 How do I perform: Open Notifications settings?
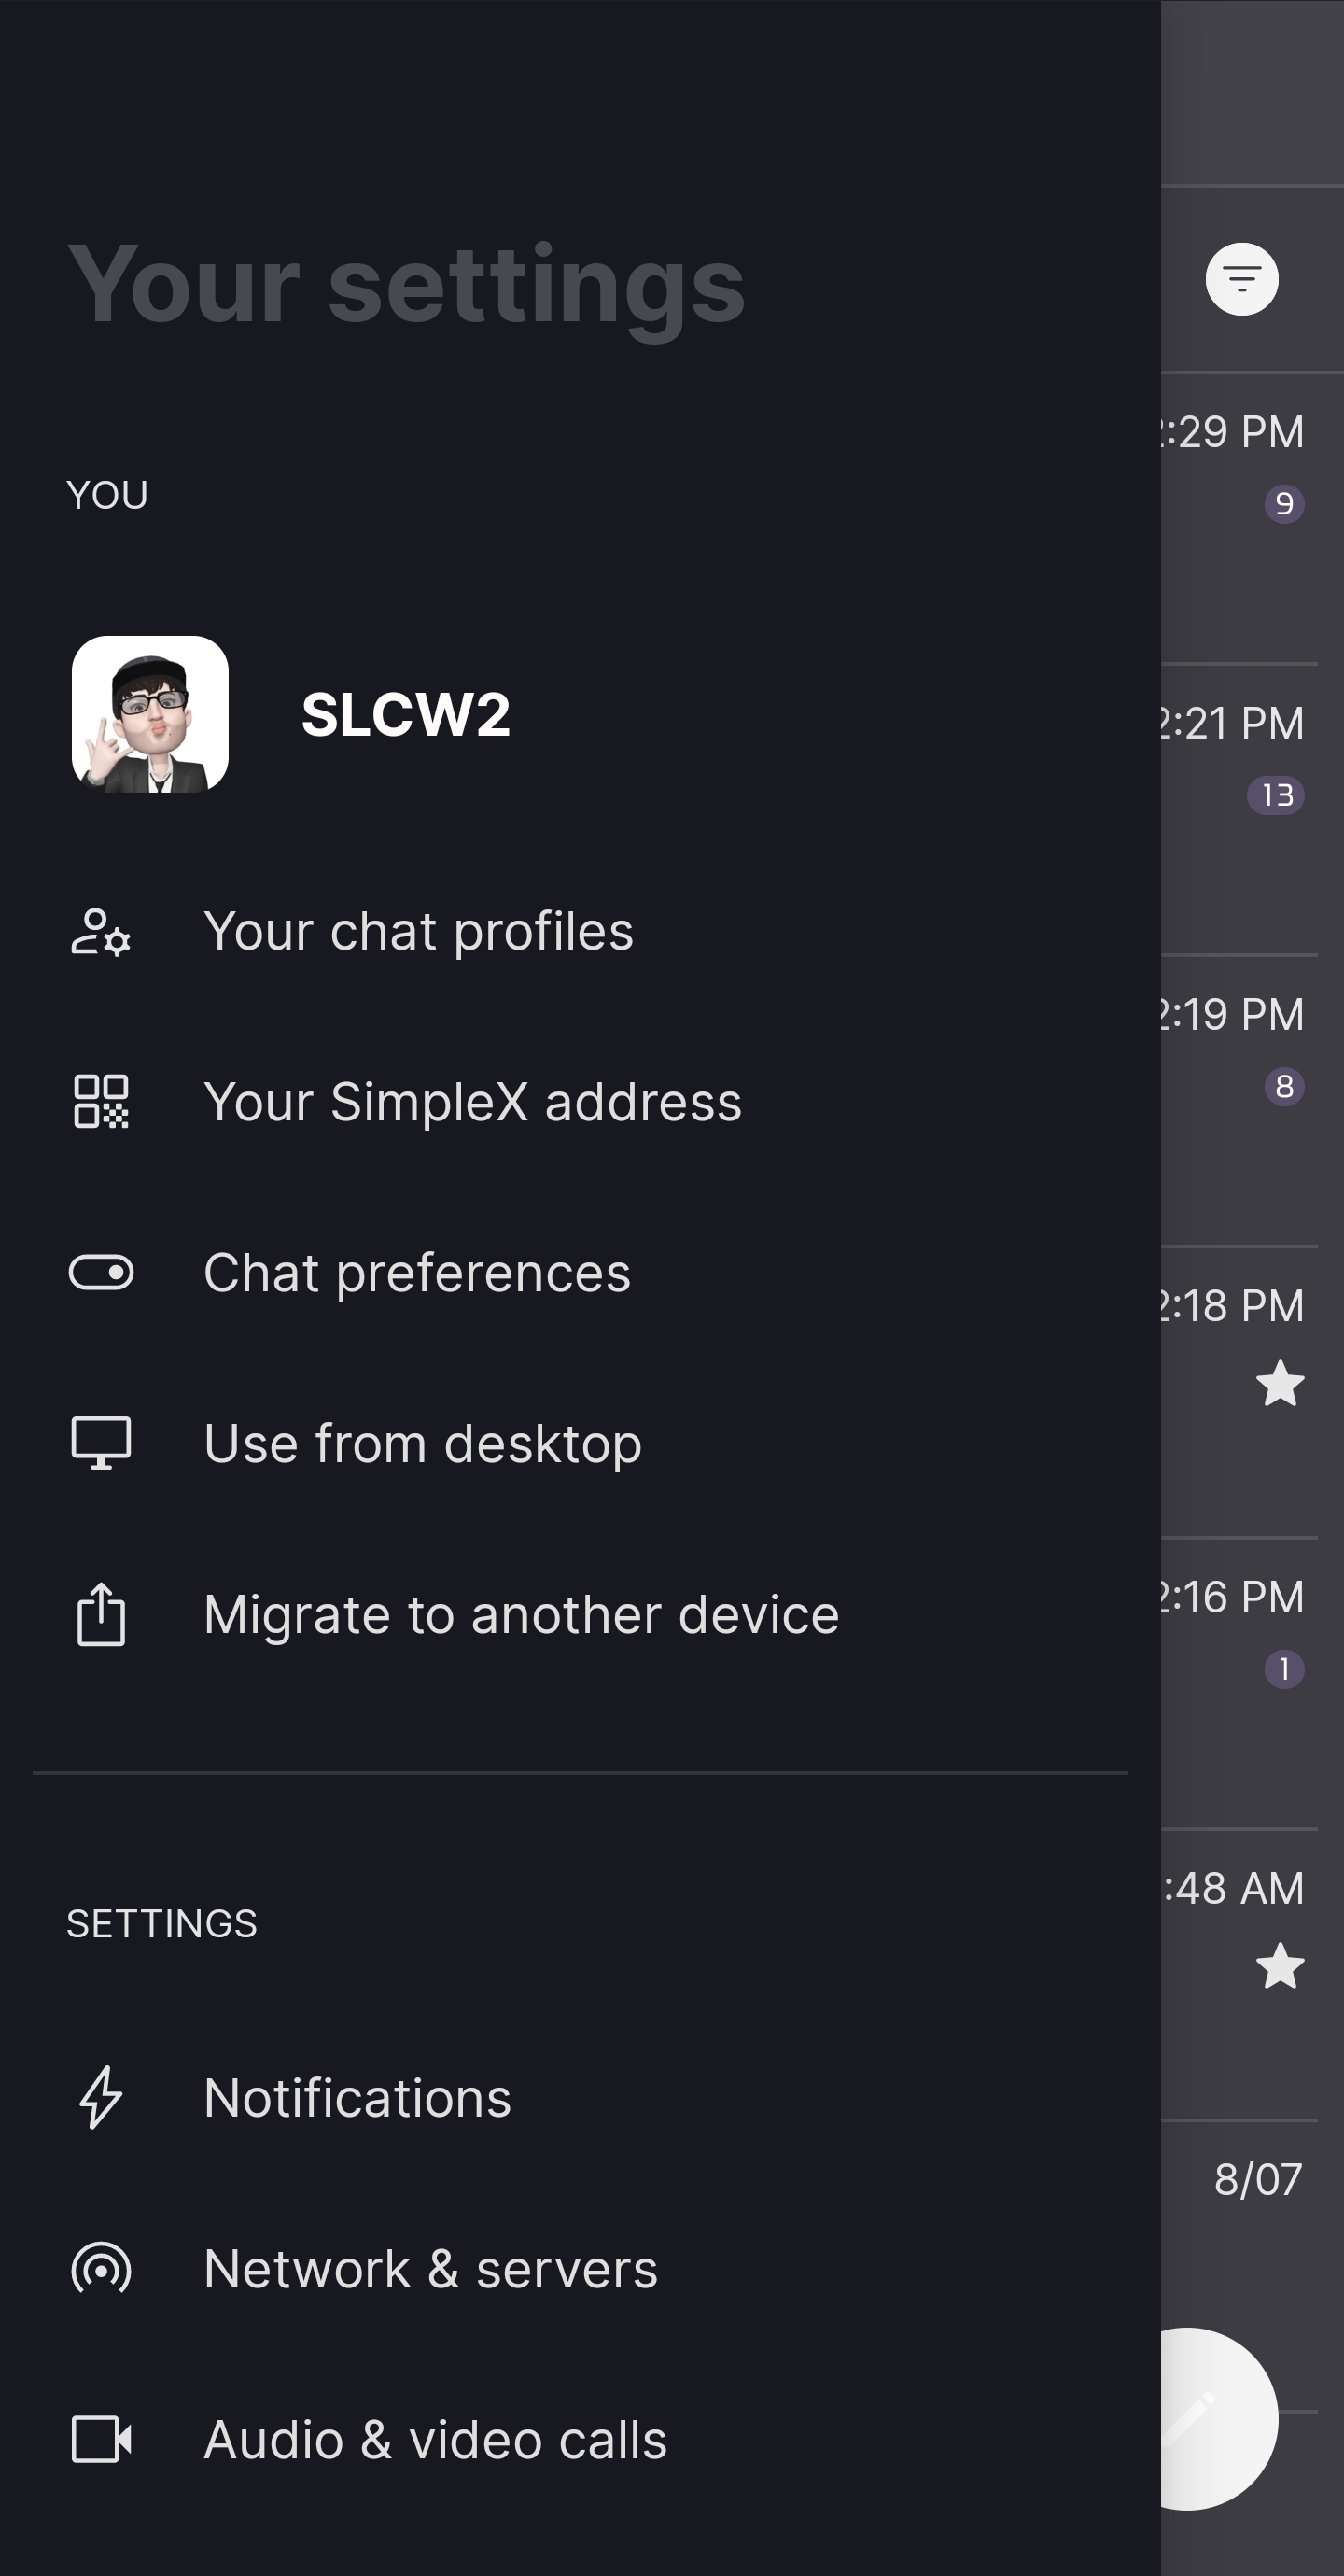(x=357, y=2098)
